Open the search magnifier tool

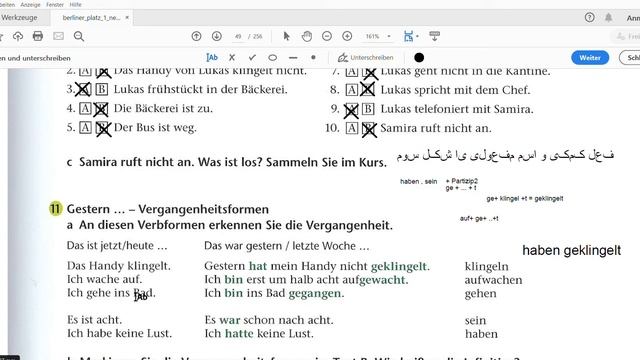point(79,36)
